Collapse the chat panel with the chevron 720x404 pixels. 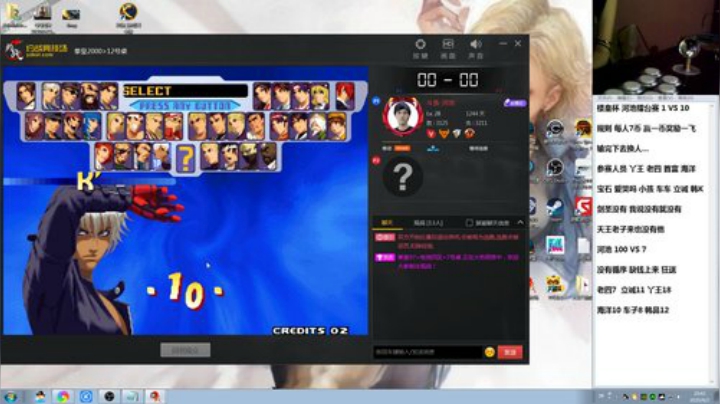pos(520,222)
